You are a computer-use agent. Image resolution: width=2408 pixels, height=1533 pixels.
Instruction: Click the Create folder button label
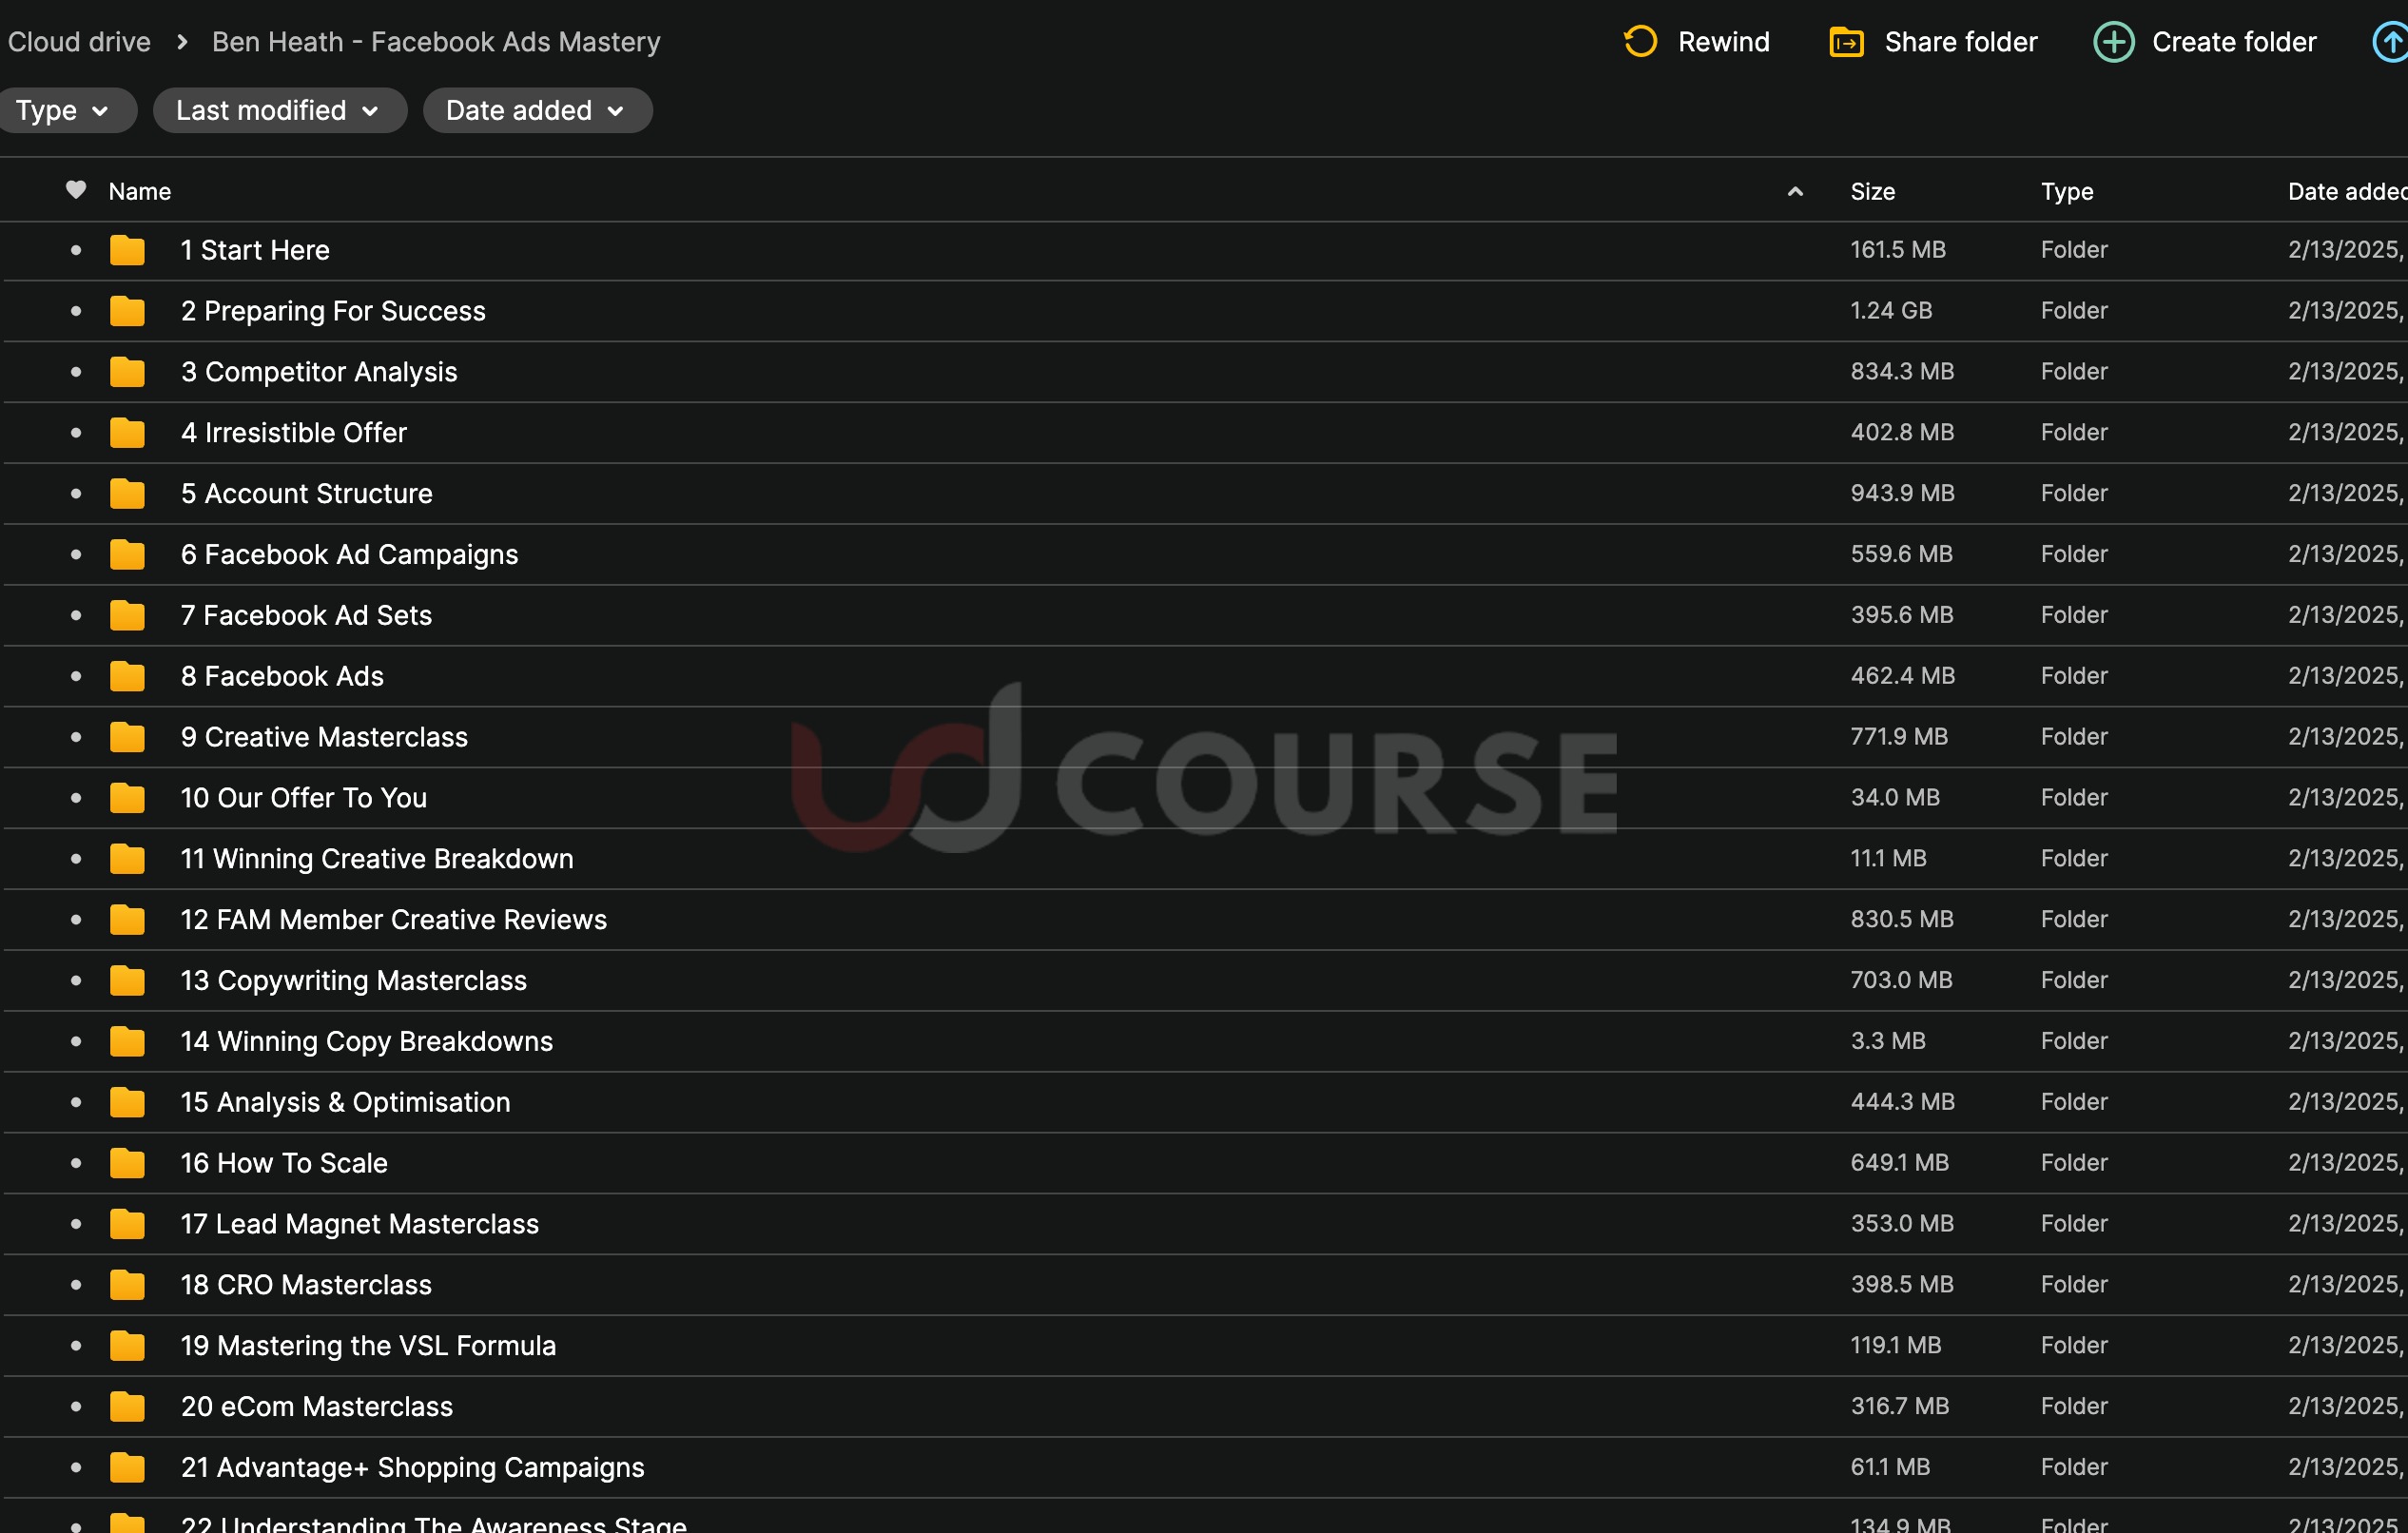pyautogui.click(x=2234, y=42)
